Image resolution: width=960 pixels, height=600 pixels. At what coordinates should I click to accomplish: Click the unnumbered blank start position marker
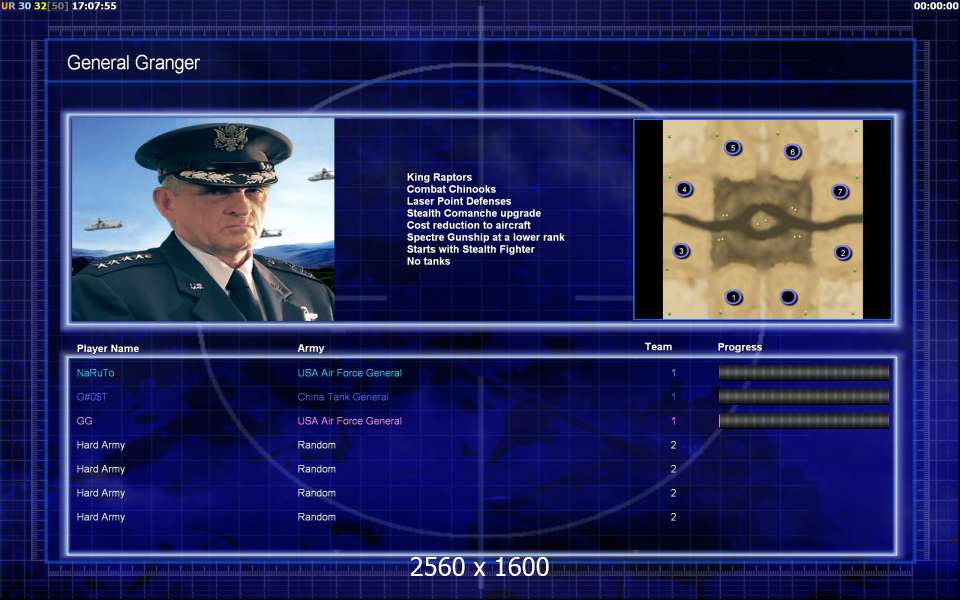pos(788,297)
